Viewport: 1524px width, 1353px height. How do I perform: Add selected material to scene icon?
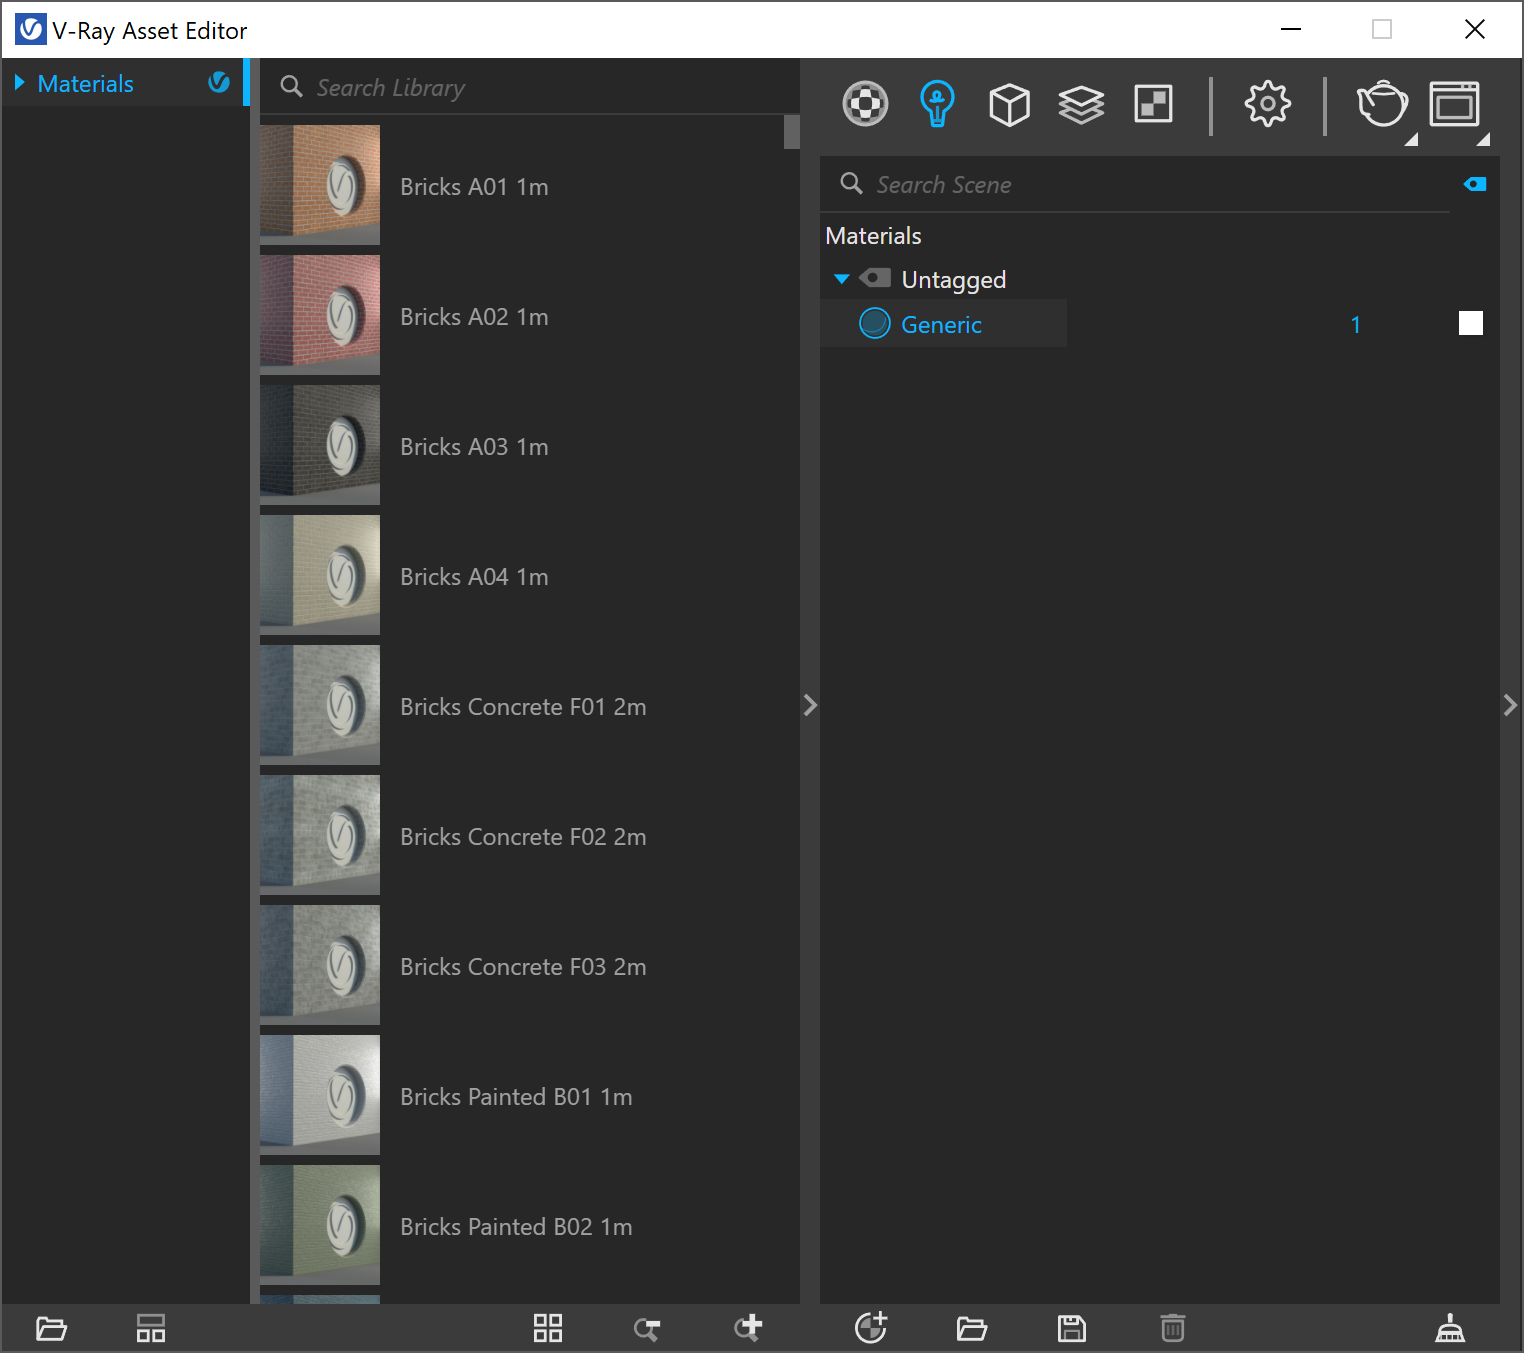[x=748, y=1327]
